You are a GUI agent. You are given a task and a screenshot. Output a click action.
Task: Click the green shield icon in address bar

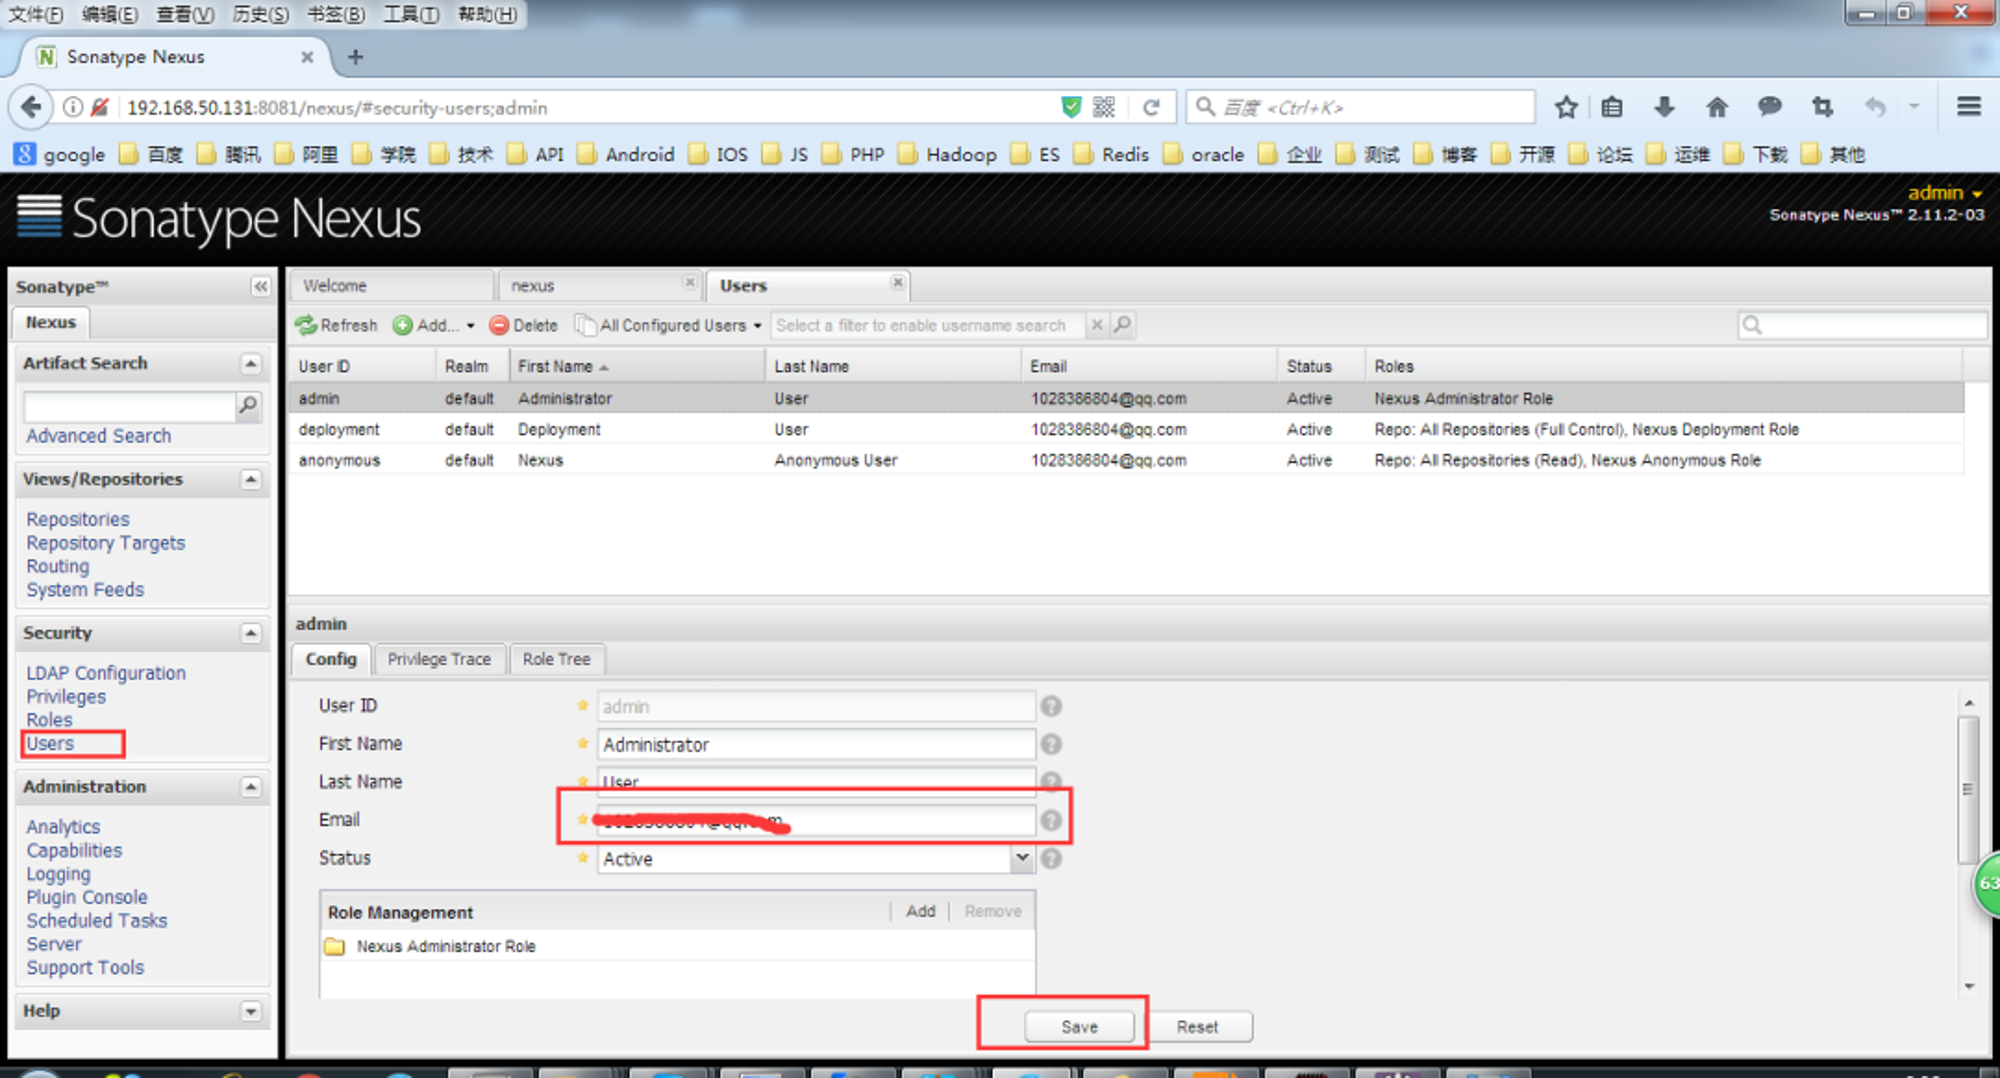click(x=1071, y=107)
